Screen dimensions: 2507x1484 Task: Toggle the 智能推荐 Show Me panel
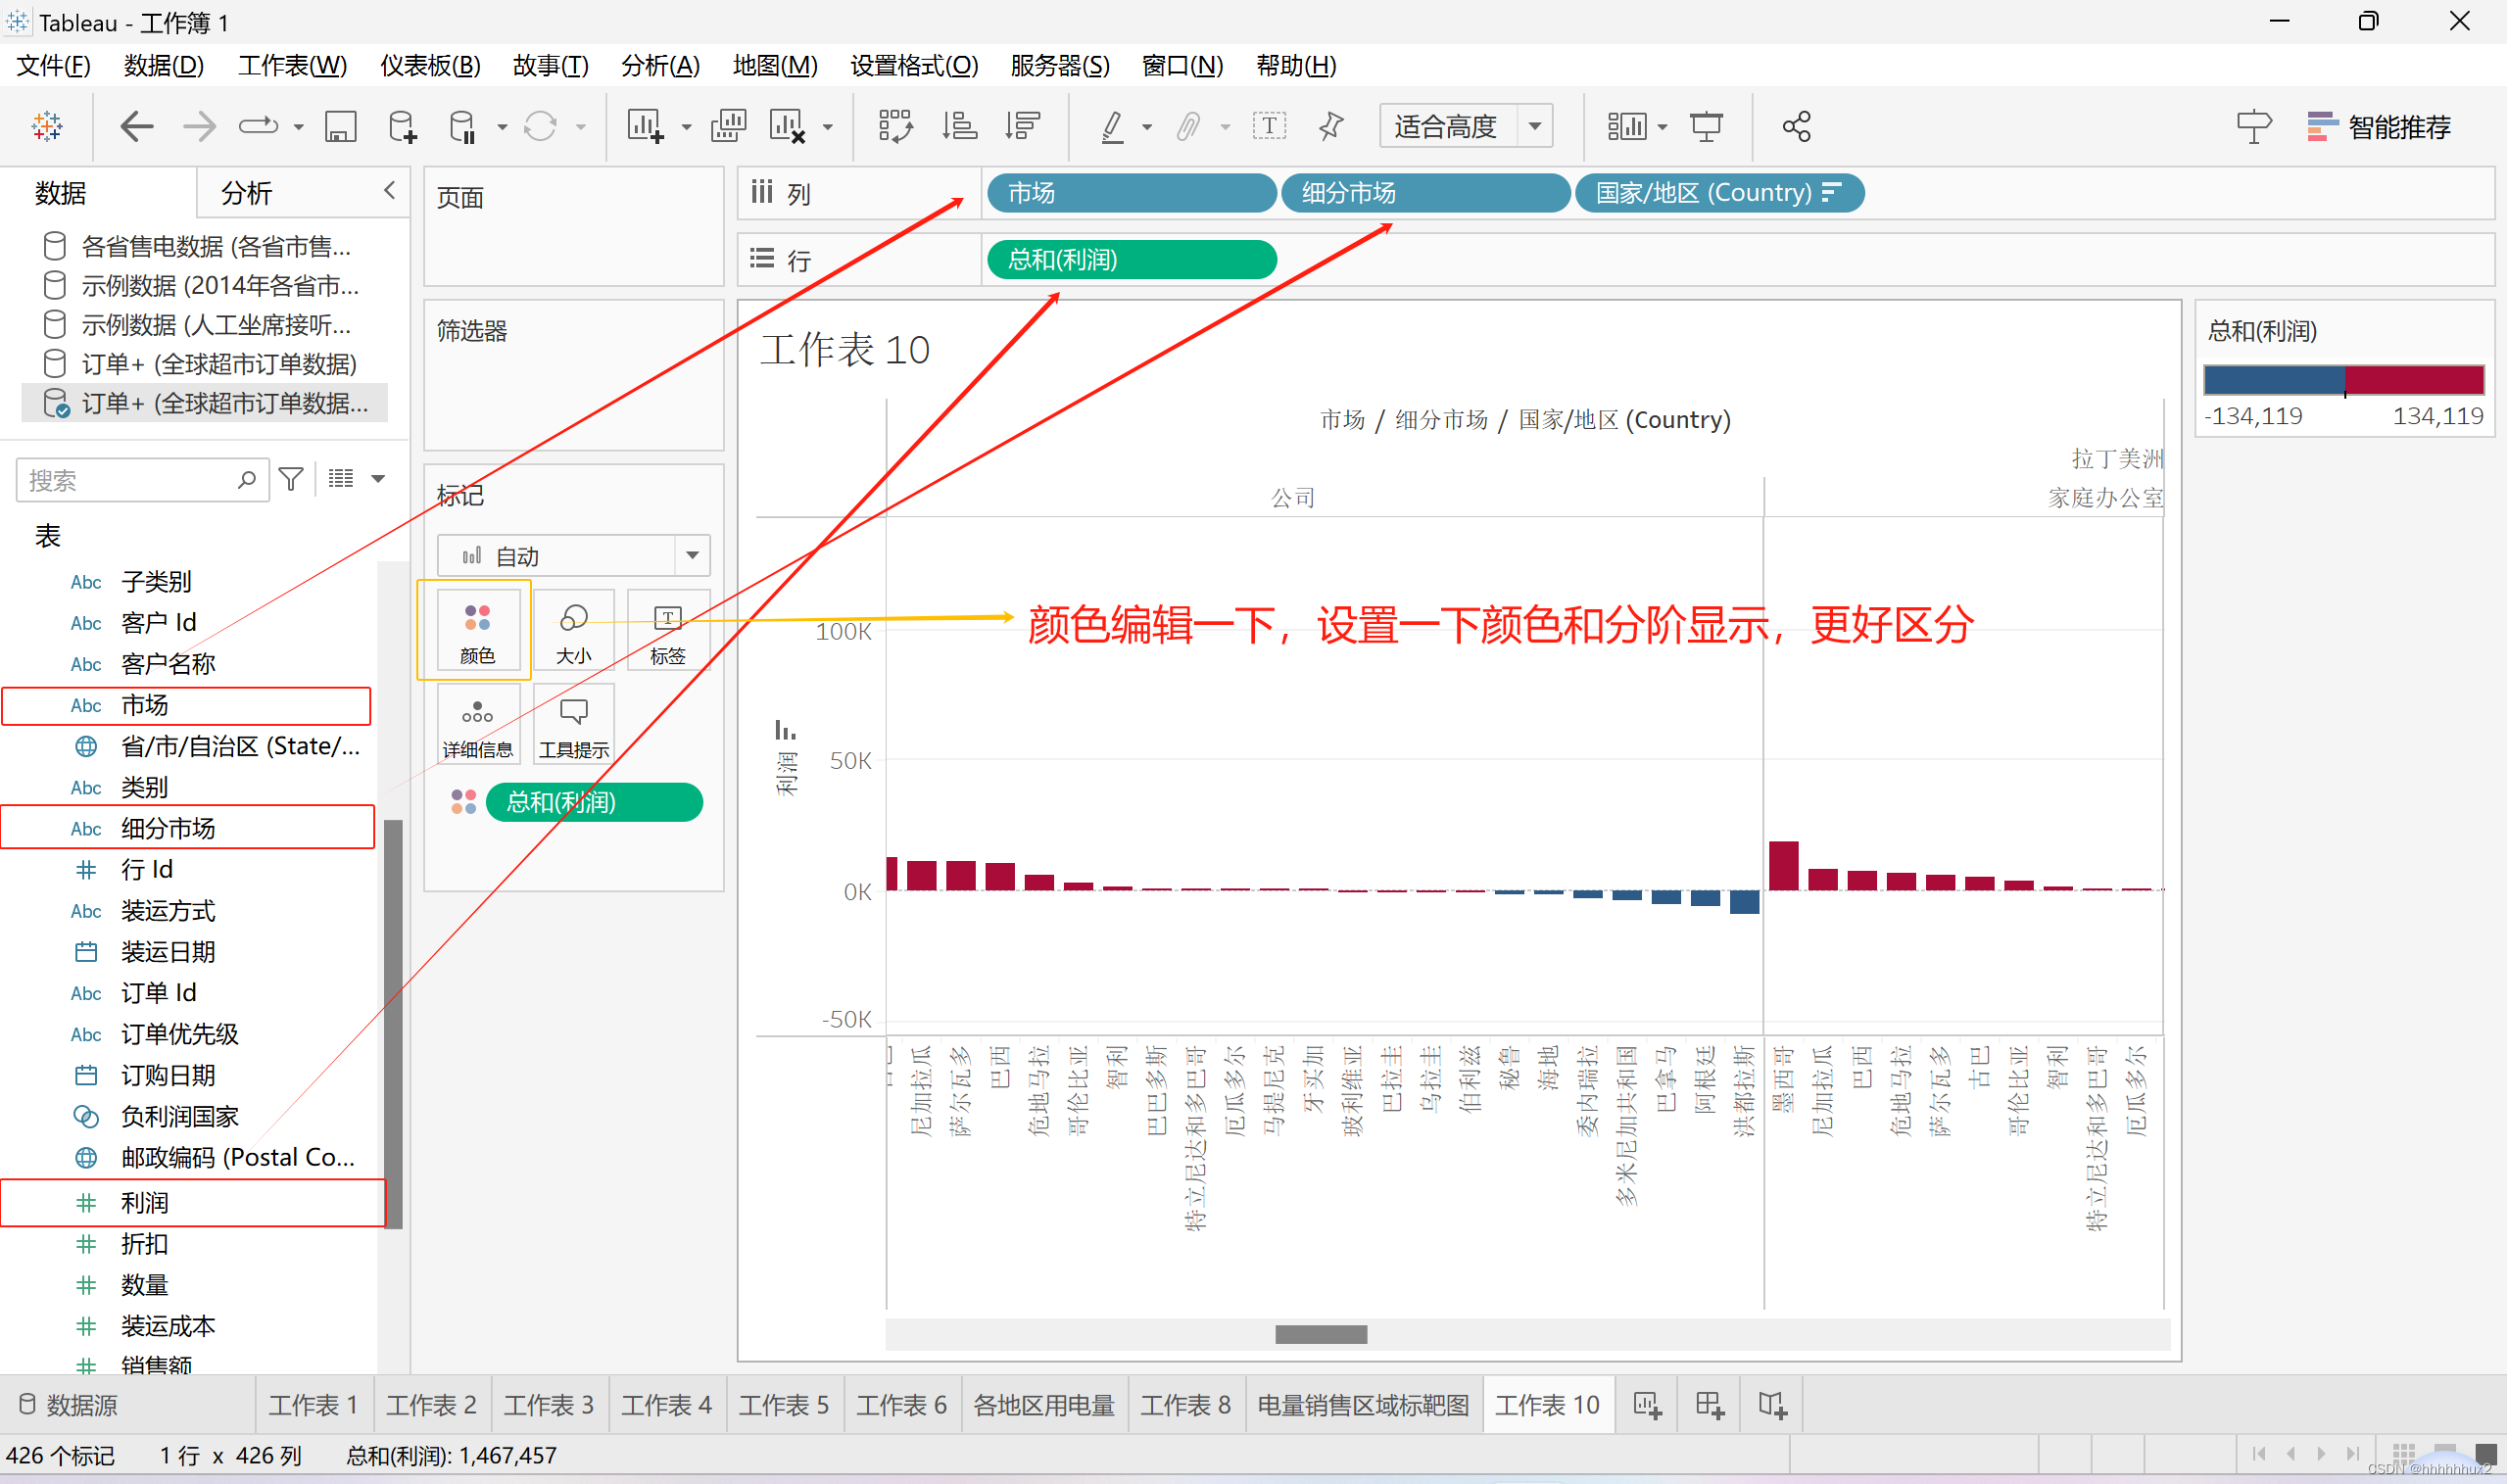pos(2379,127)
